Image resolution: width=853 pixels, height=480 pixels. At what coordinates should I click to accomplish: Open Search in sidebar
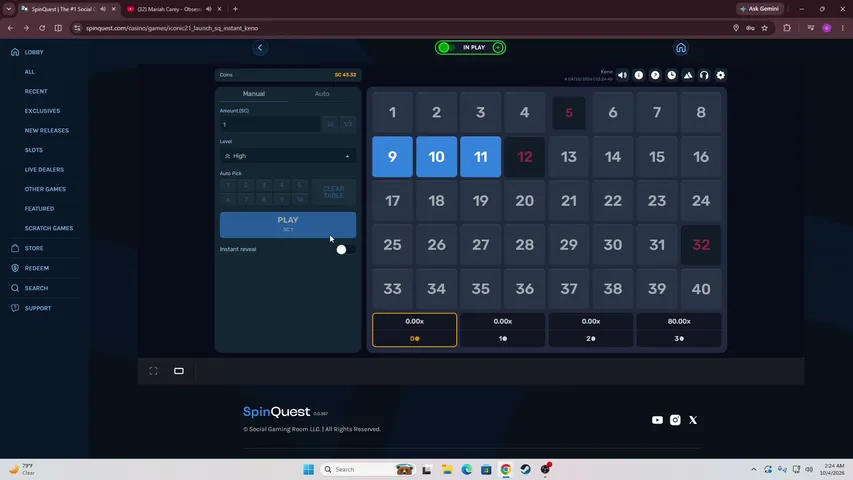point(36,288)
